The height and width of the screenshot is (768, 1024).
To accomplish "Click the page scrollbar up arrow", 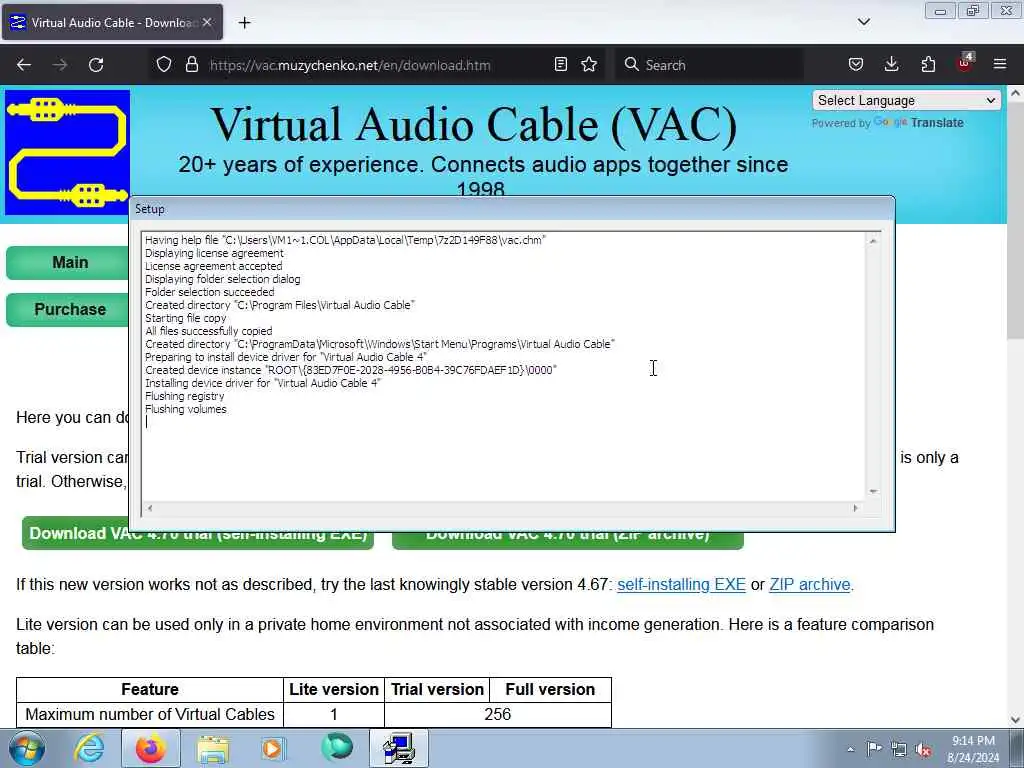I will click(1015, 93).
